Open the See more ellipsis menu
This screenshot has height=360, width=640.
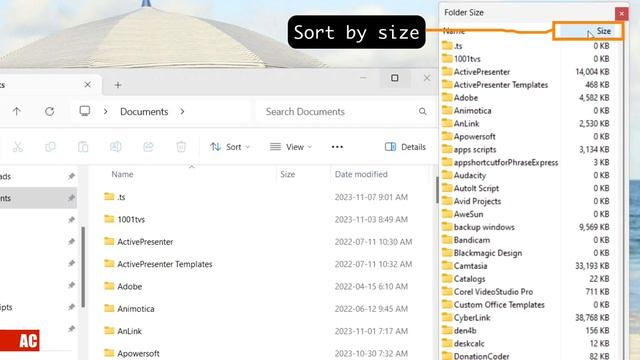pos(337,147)
